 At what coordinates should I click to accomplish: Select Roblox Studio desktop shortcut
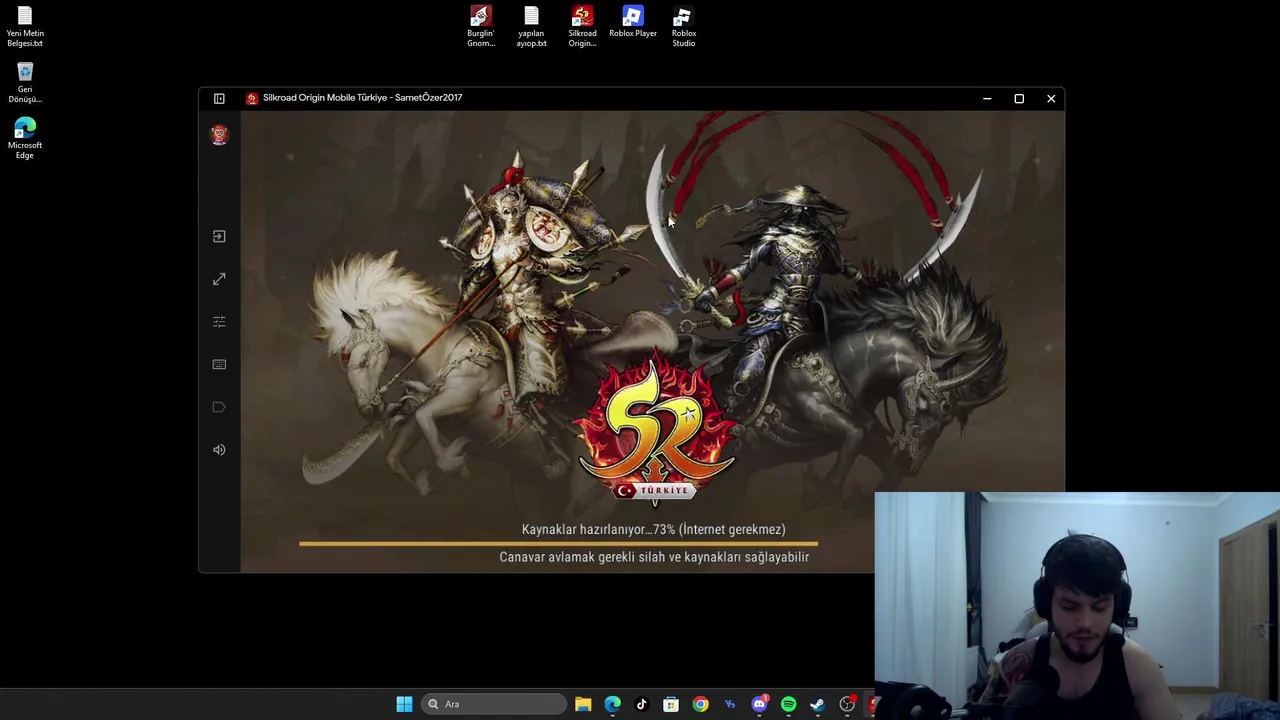pyautogui.click(x=684, y=27)
